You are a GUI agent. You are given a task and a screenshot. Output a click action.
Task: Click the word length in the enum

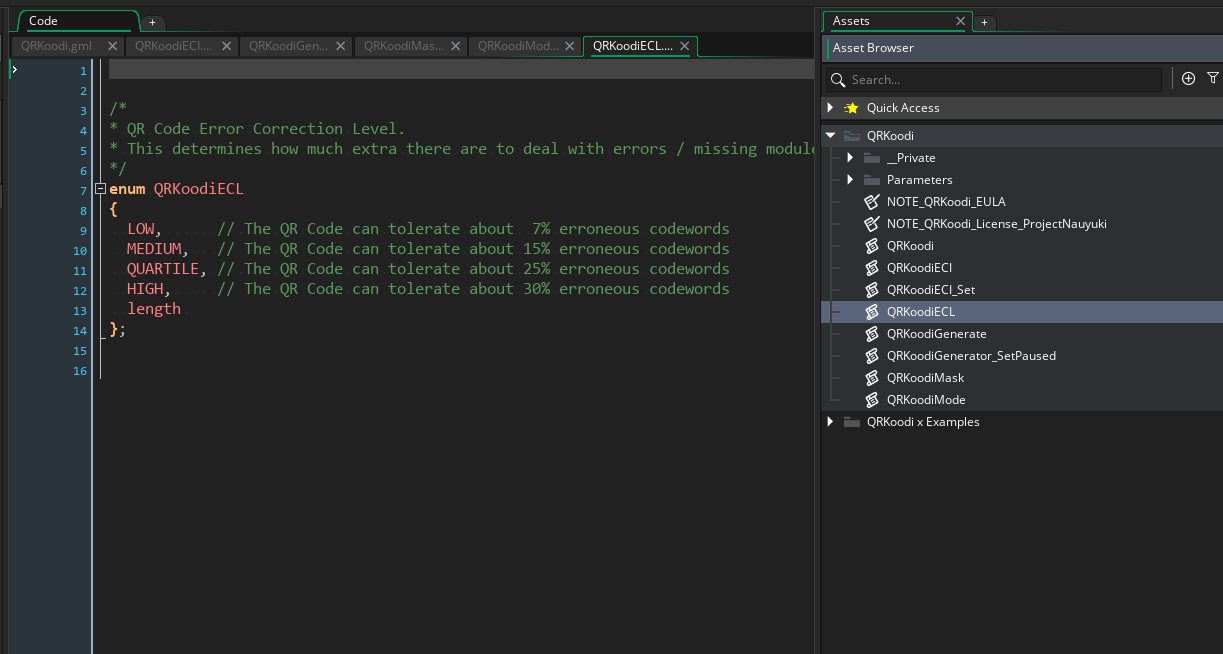coord(154,309)
